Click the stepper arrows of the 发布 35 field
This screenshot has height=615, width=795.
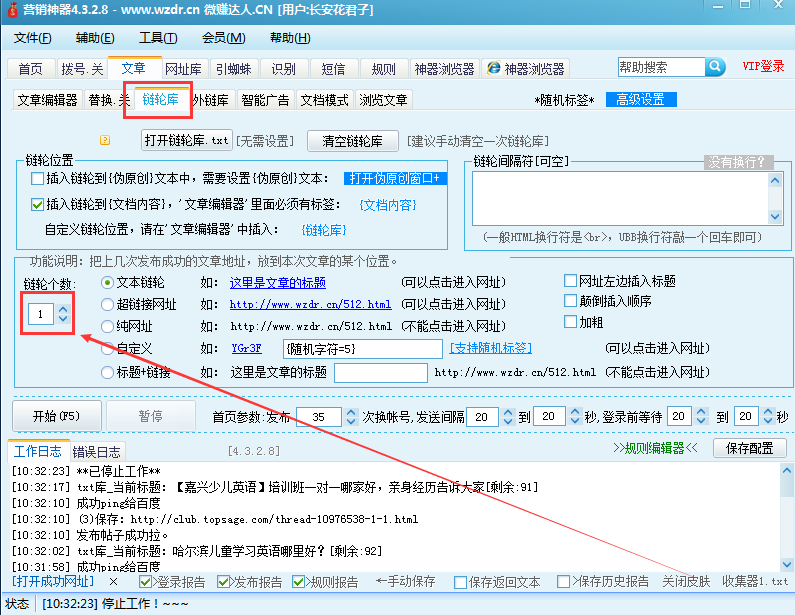point(350,416)
